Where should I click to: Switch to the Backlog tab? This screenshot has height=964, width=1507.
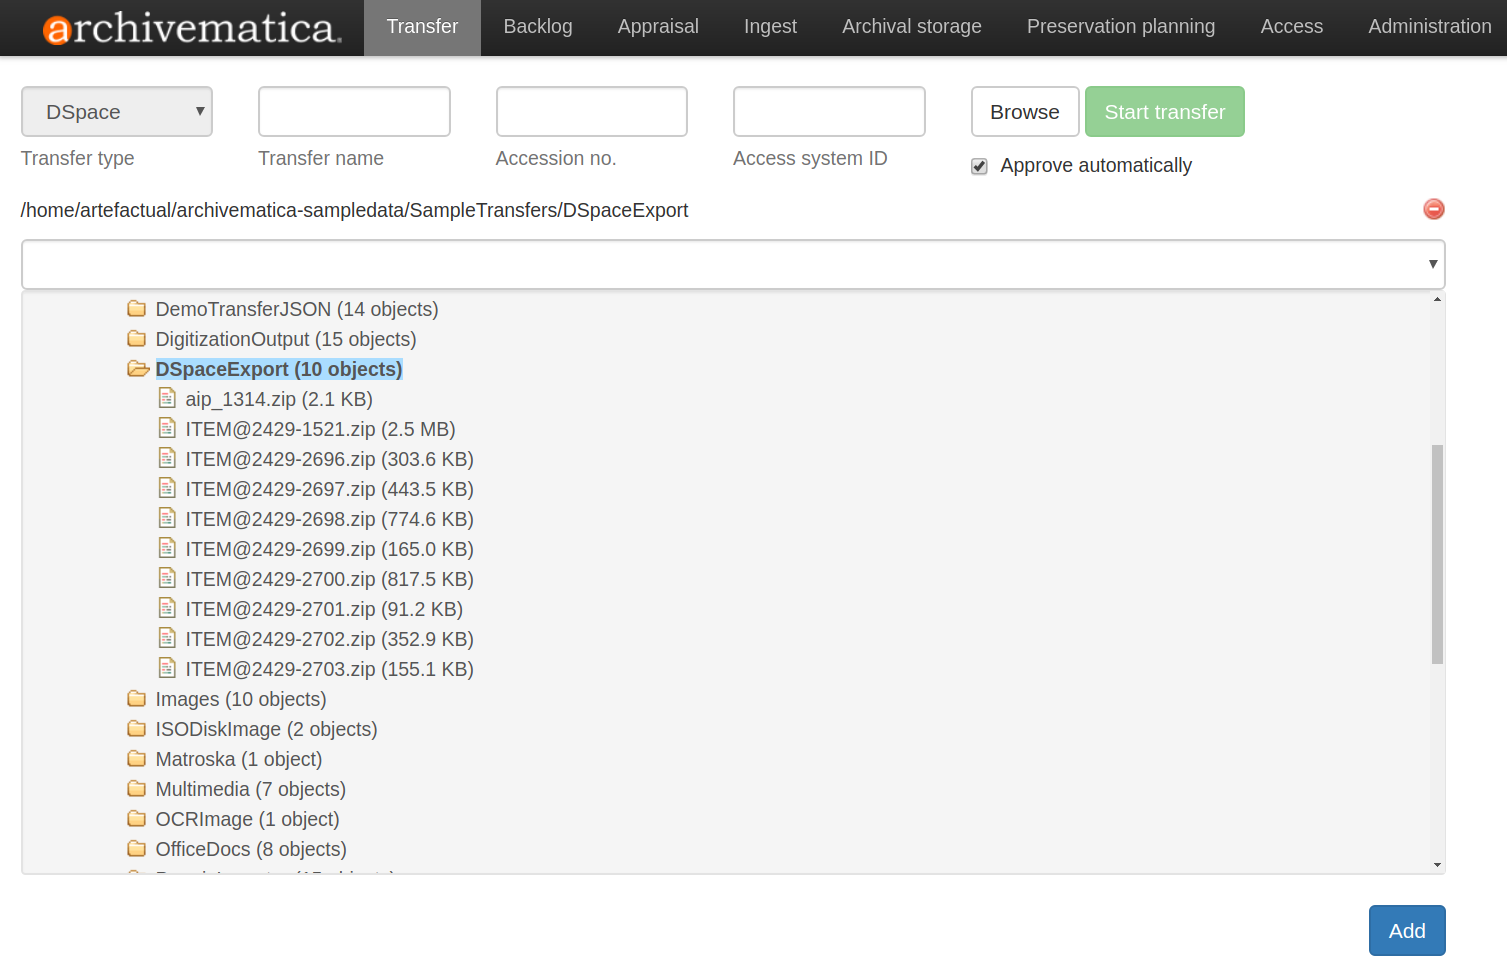point(537,27)
